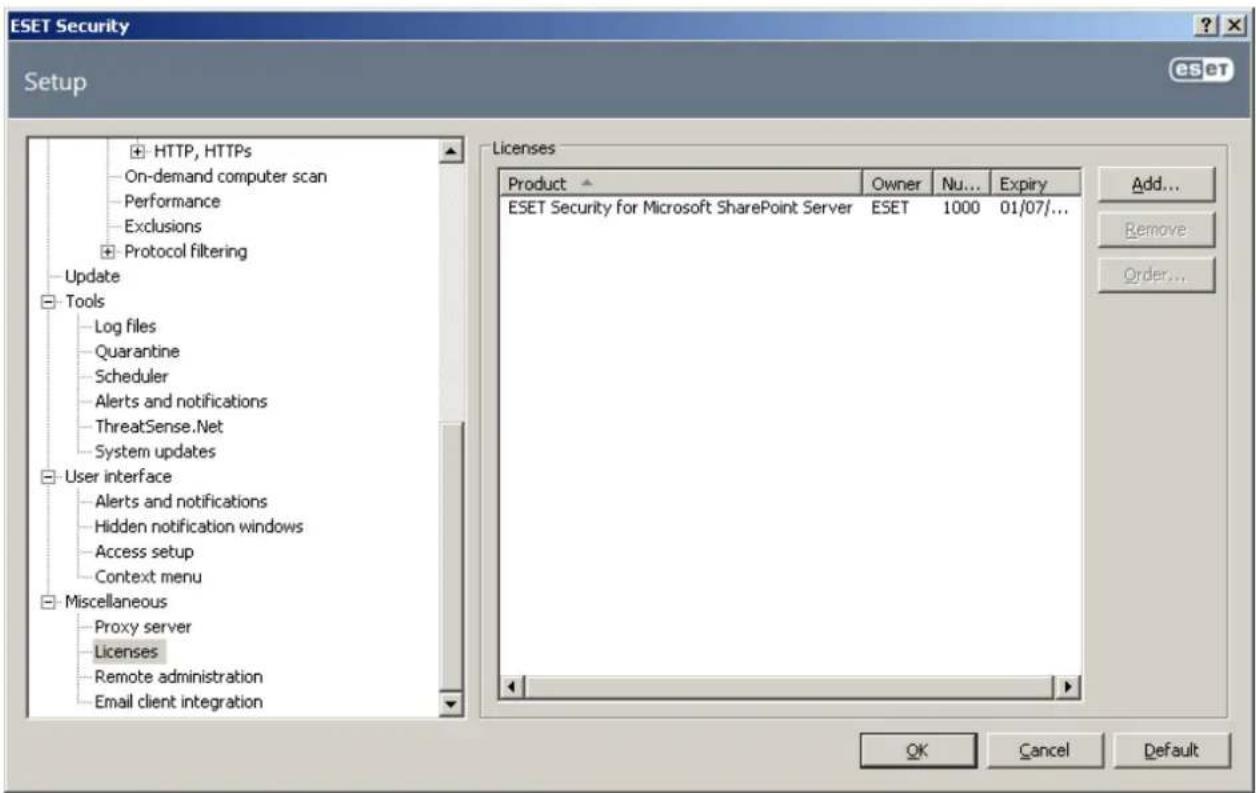This screenshot has height=793, width=1256.
Task: Collapse the Tools tree section
Action: click(x=48, y=301)
